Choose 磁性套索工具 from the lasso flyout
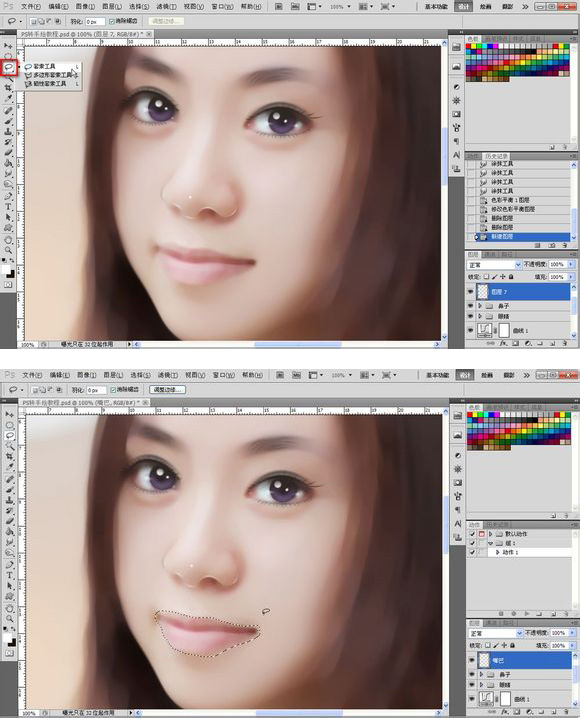580x718 pixels. (x=49, y=84)
